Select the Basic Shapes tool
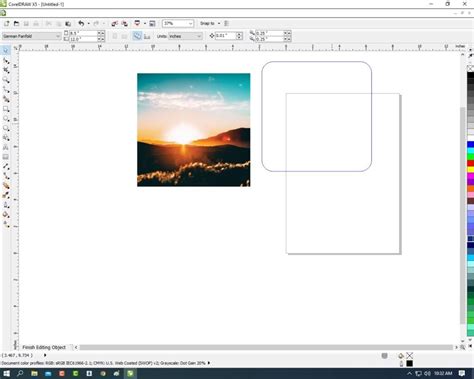This screenshot has width=474, height=379. click(6, 138)
